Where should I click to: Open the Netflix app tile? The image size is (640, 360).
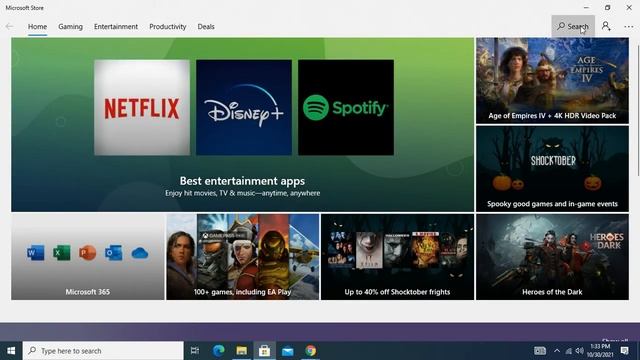click(x=142, y=108)
